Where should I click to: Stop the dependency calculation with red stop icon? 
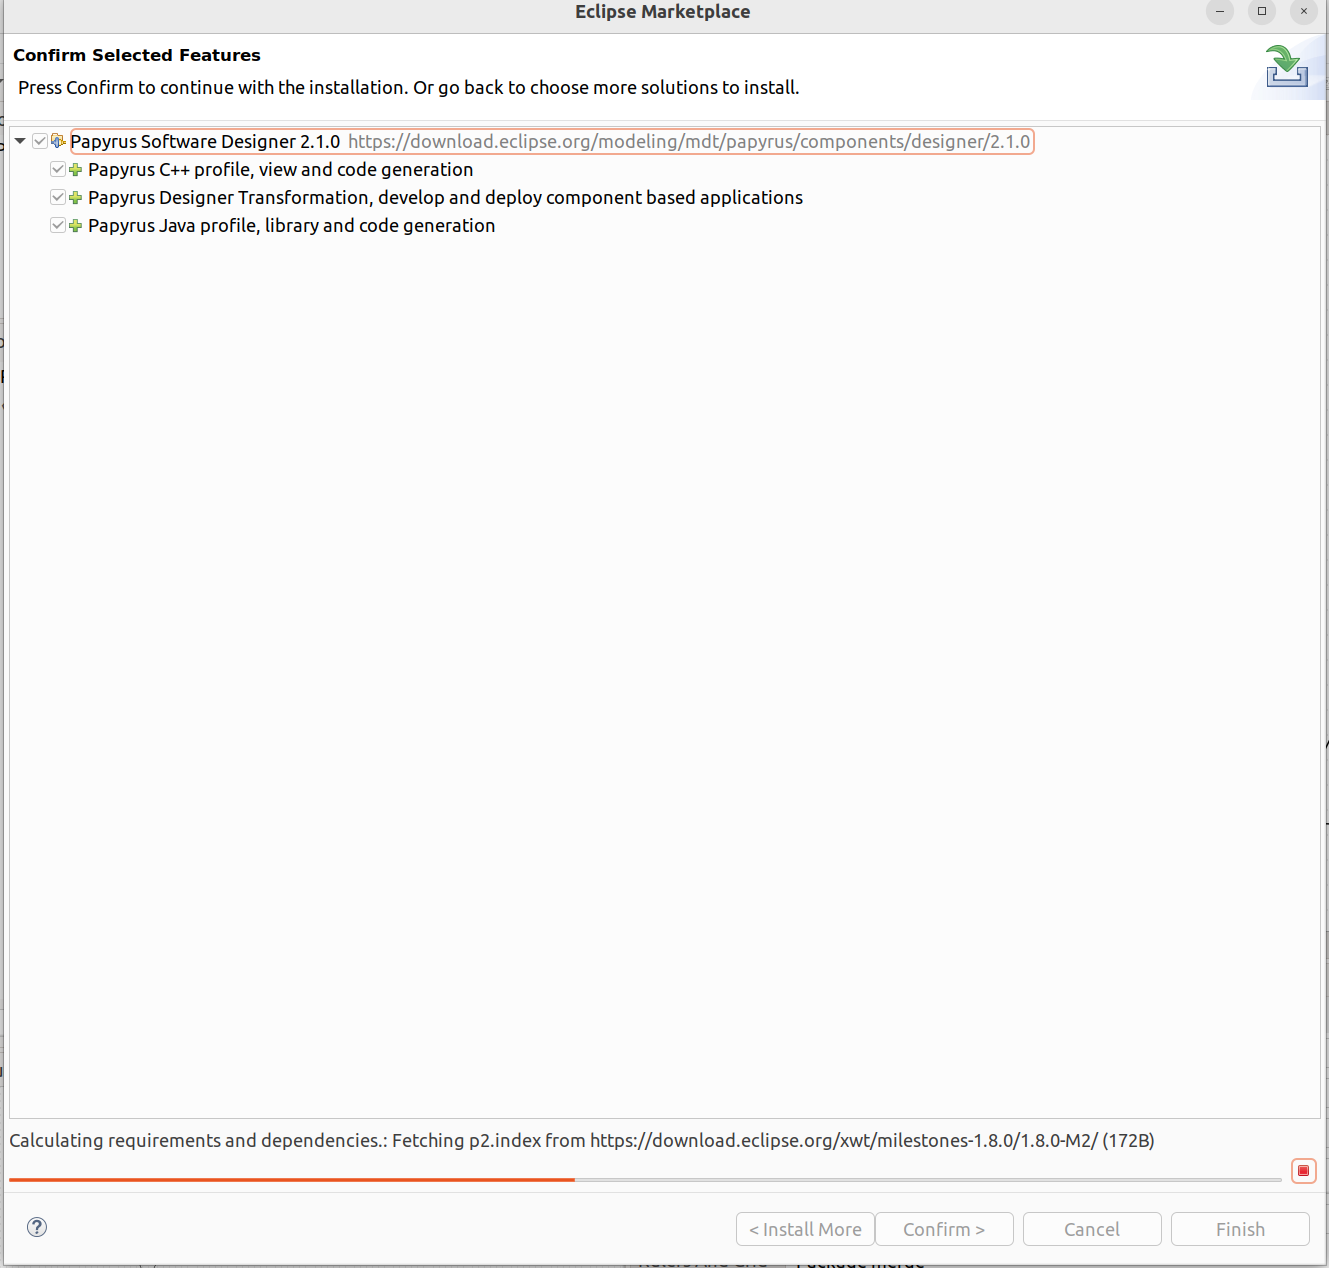(x=1303, y=1170)
